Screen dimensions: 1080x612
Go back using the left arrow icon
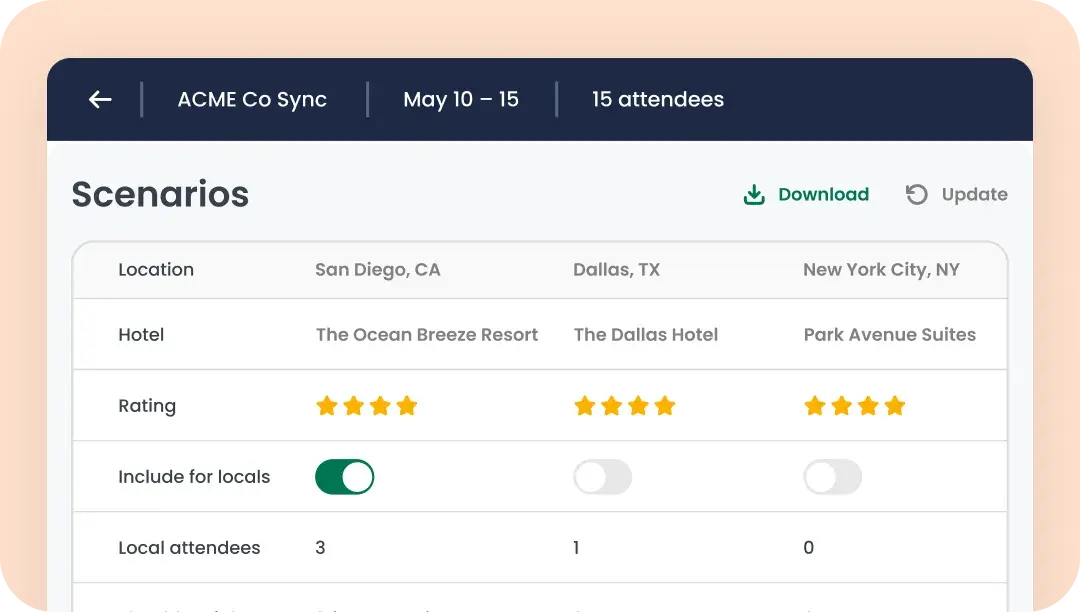point(100,99)
